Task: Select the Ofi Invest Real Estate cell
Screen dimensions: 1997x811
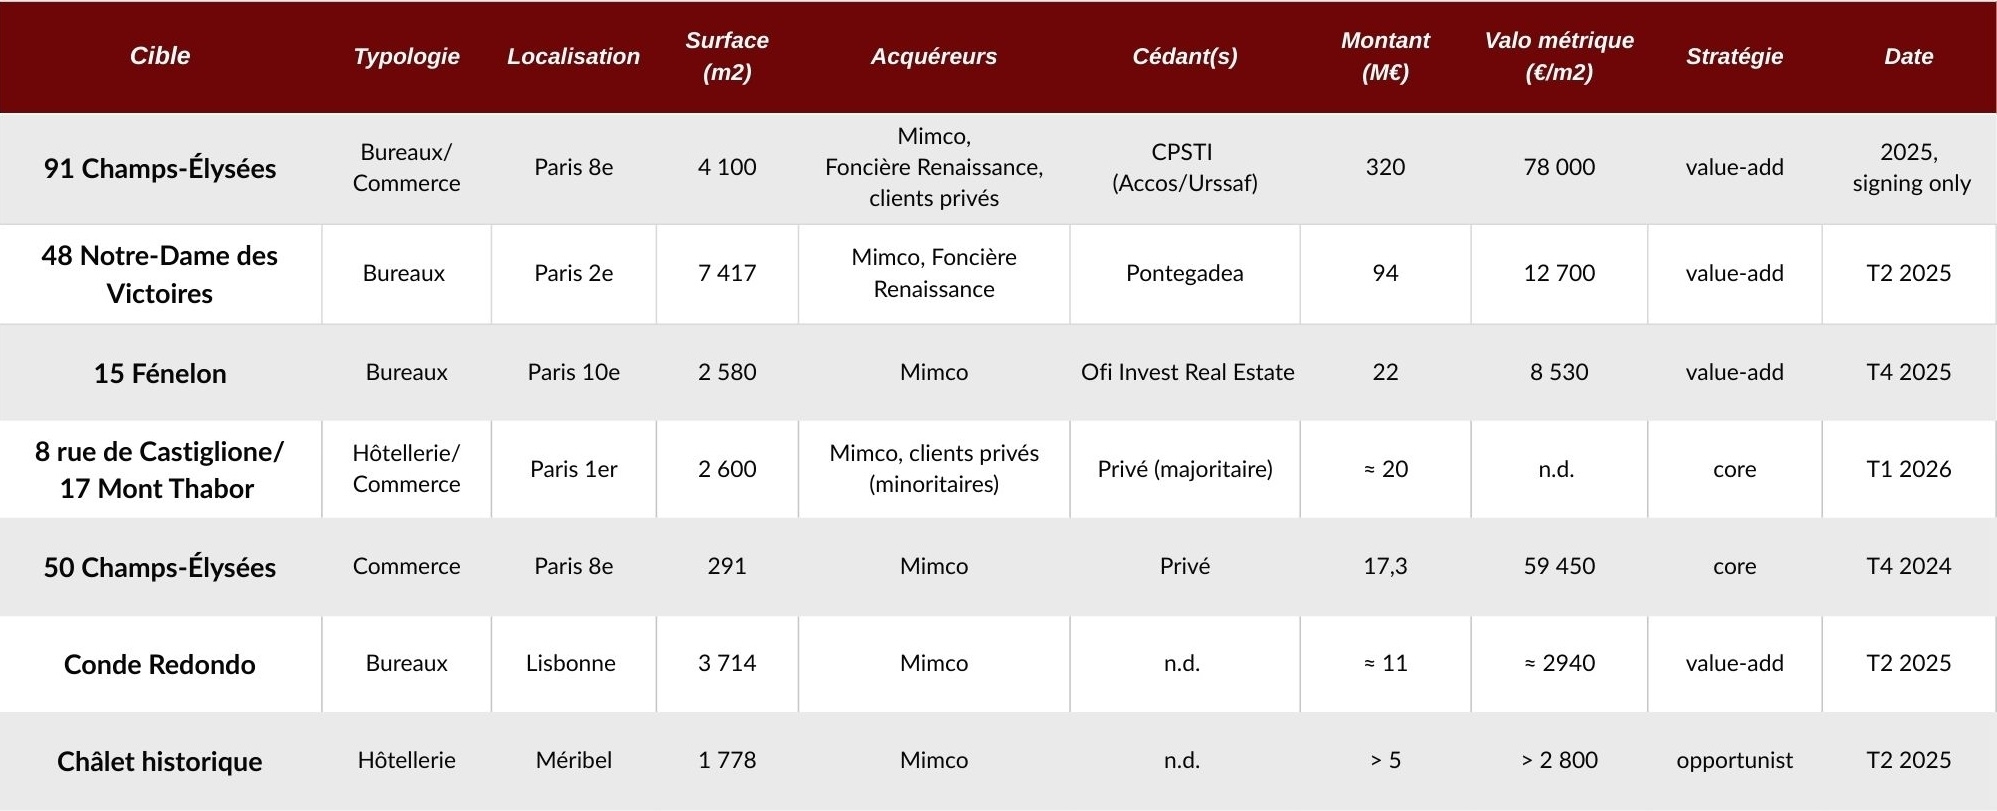Action: [1187, 372]
